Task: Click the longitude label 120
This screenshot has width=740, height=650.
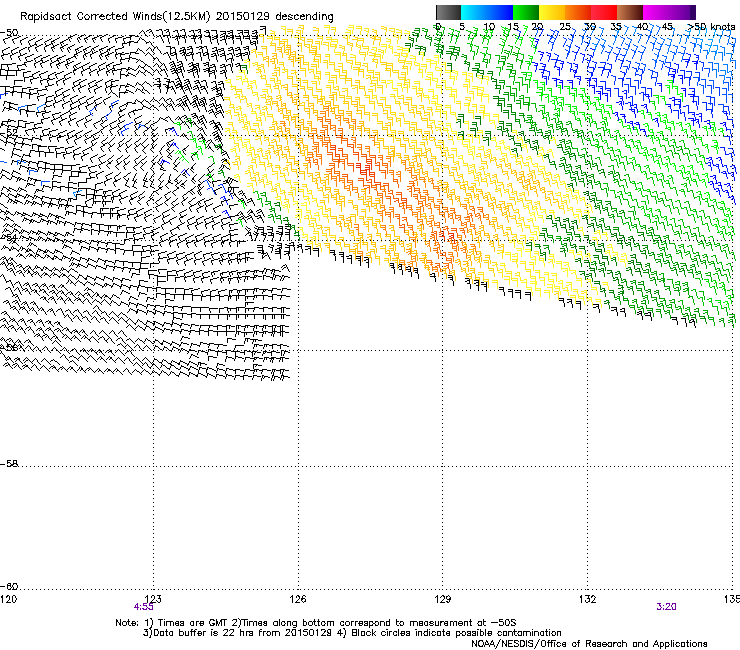Action: click(x=8, y=599)
